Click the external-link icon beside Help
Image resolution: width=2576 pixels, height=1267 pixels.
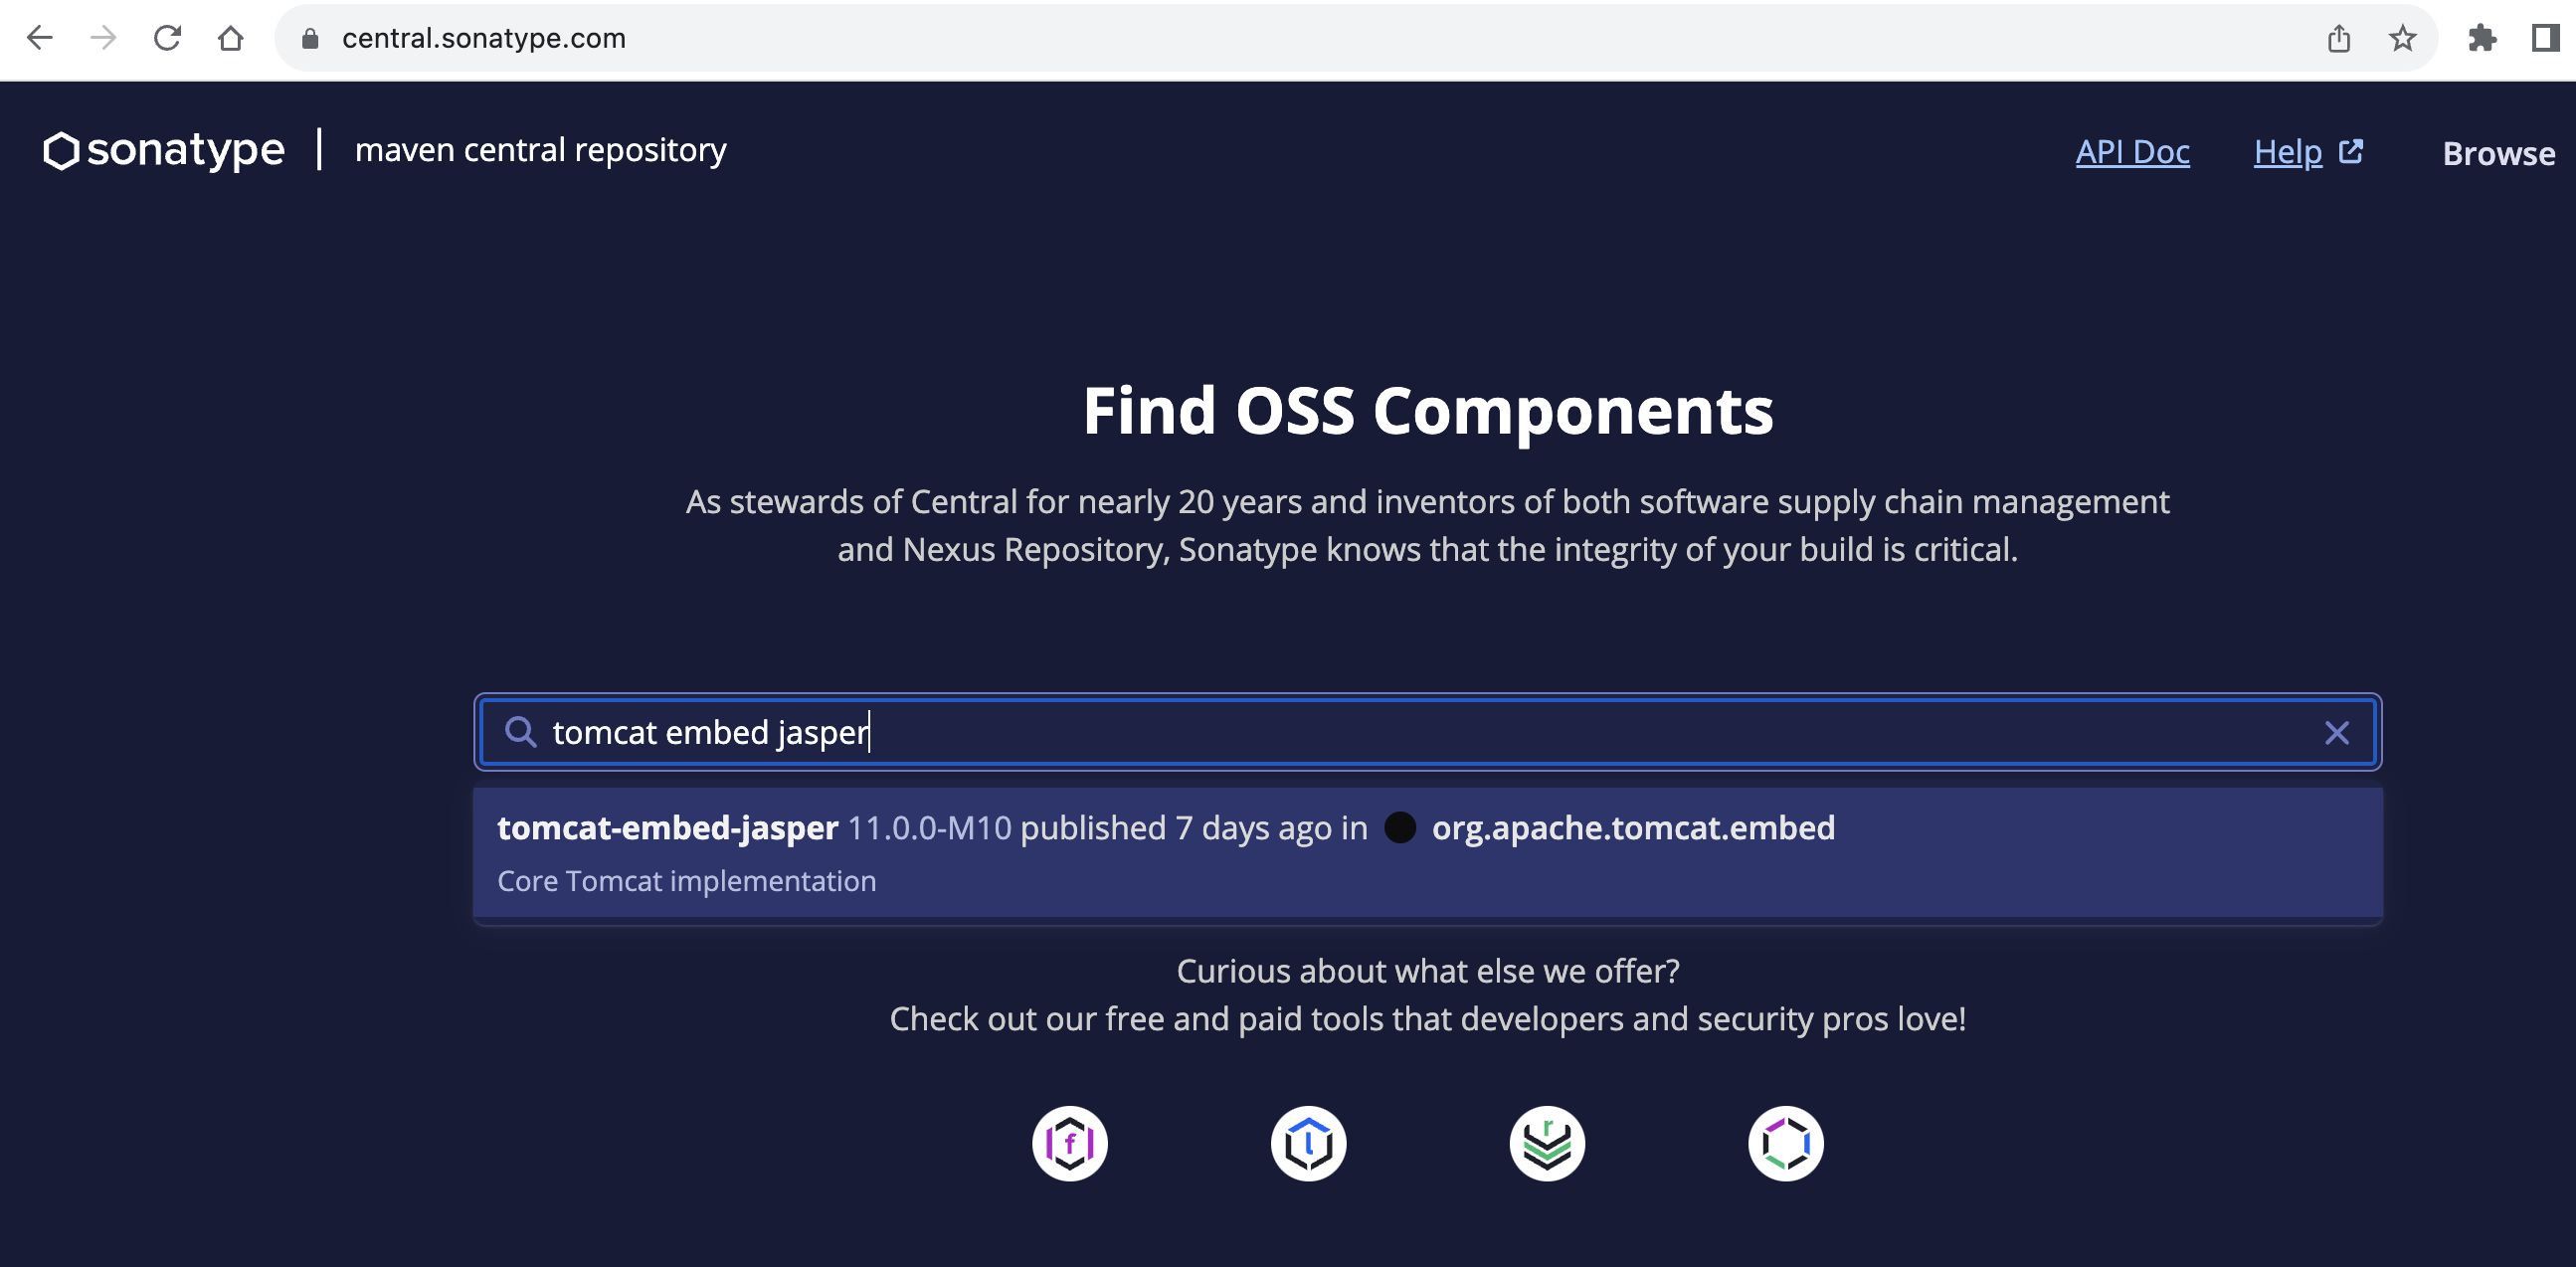tap(2351, 151)
